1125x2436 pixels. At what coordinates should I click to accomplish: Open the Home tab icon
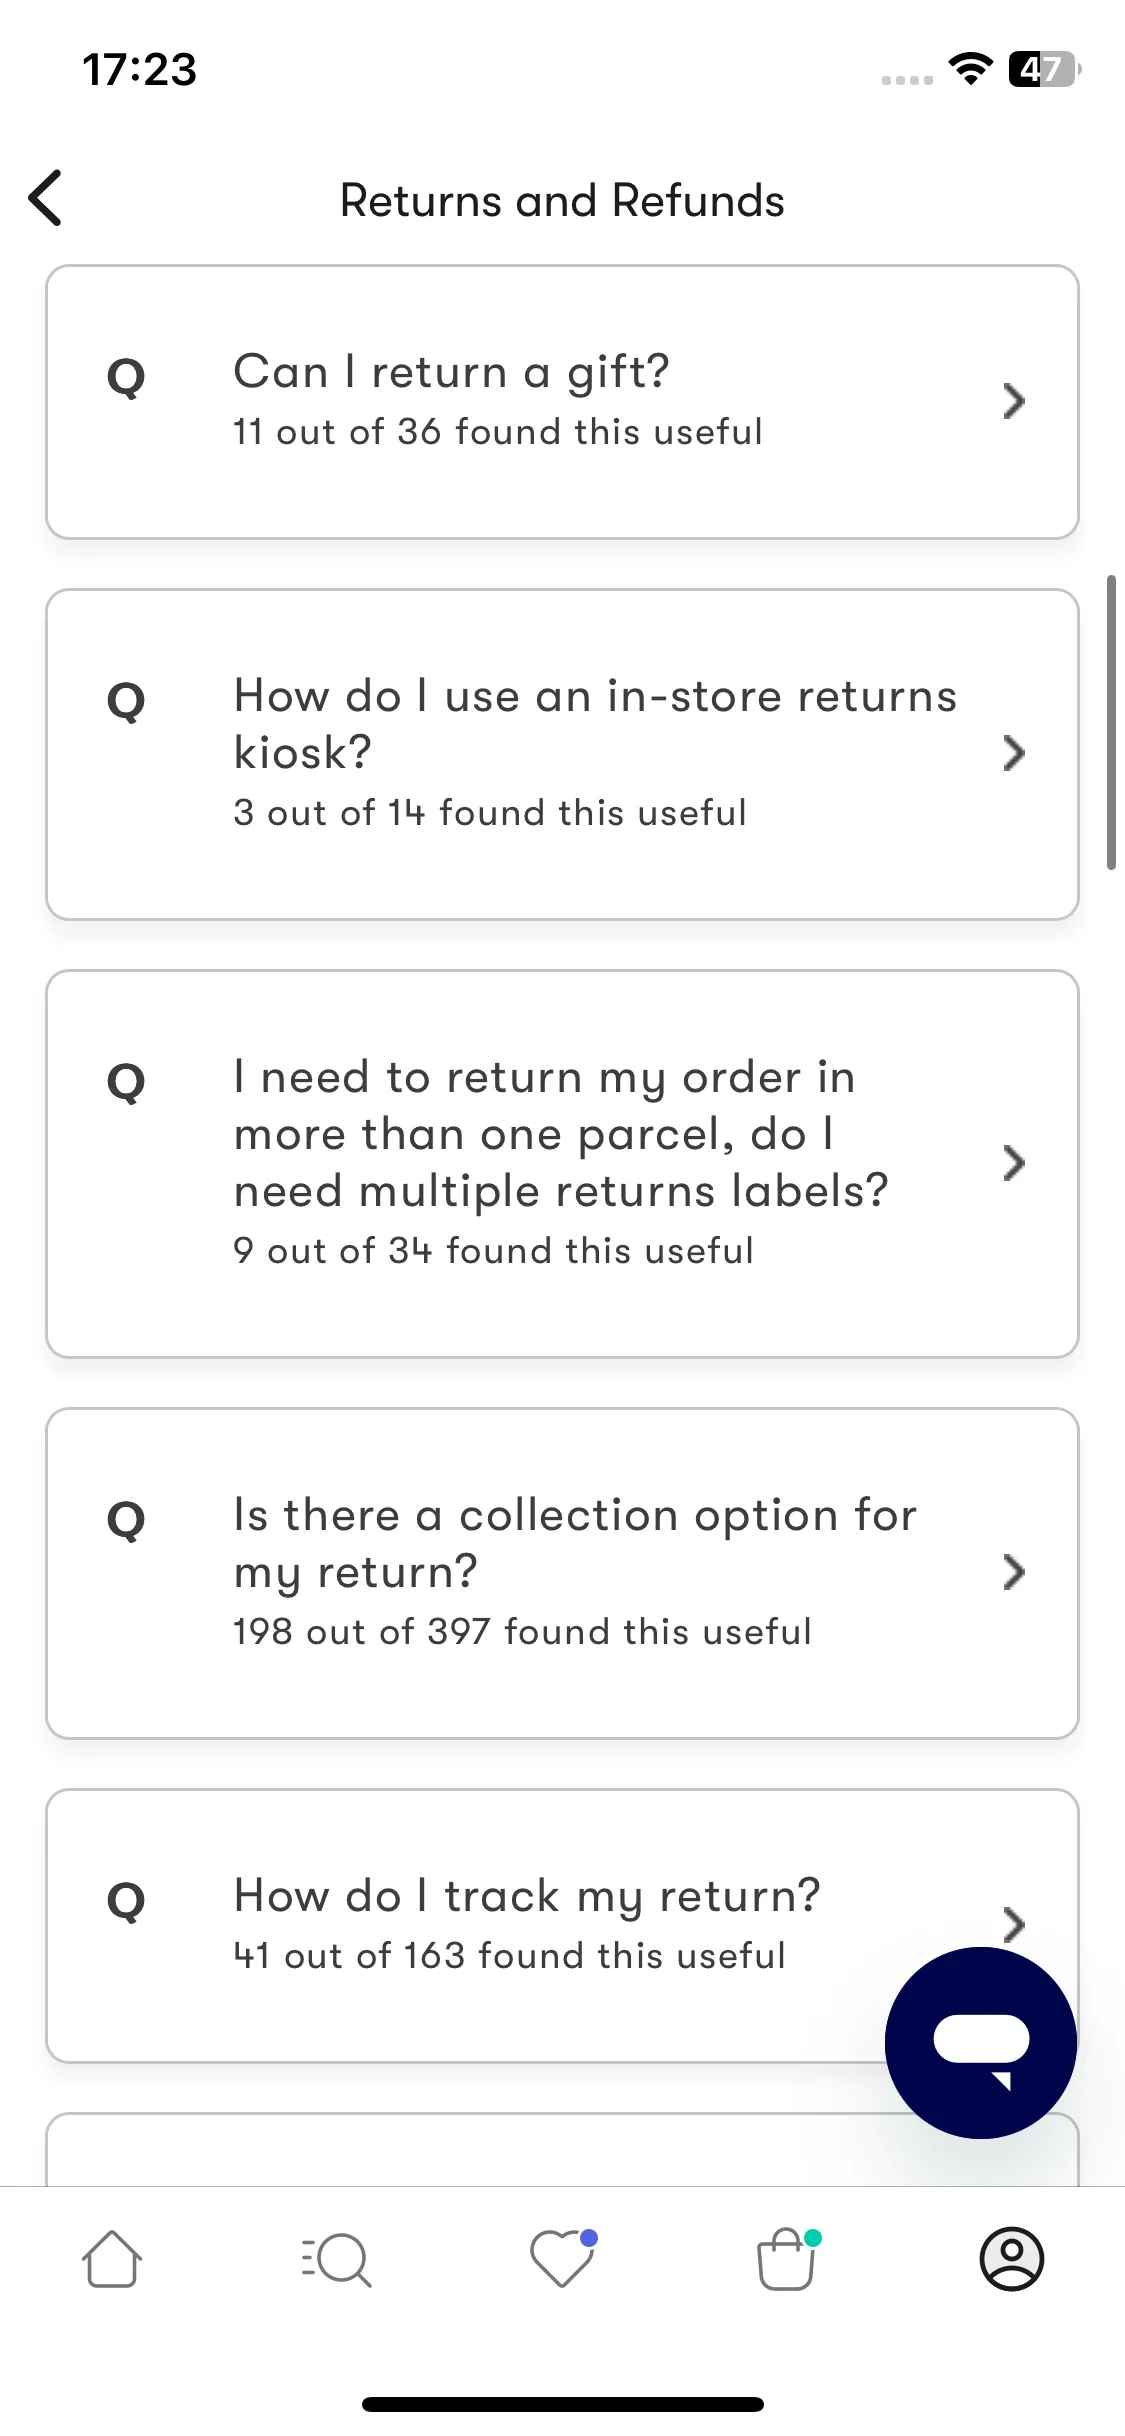coord(111,2259)
